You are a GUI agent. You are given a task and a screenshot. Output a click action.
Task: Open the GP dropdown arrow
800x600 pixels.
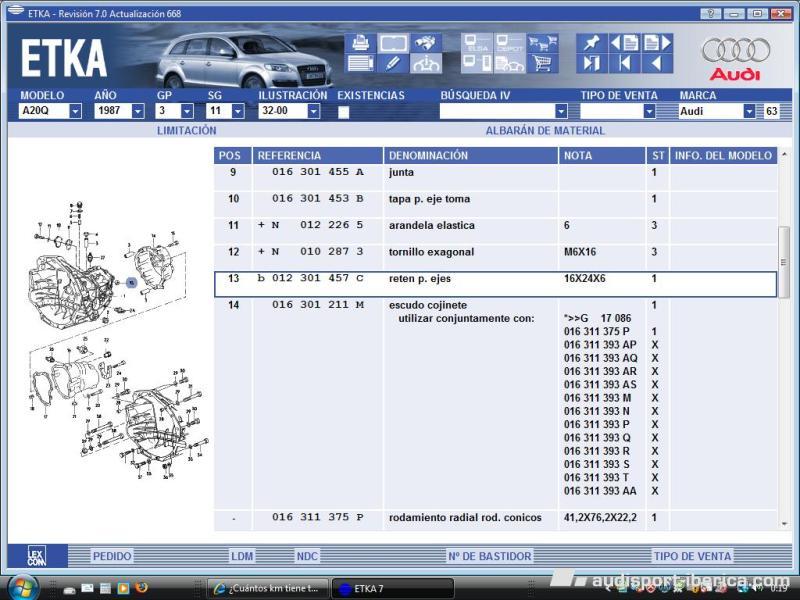(x=187, y=111)
